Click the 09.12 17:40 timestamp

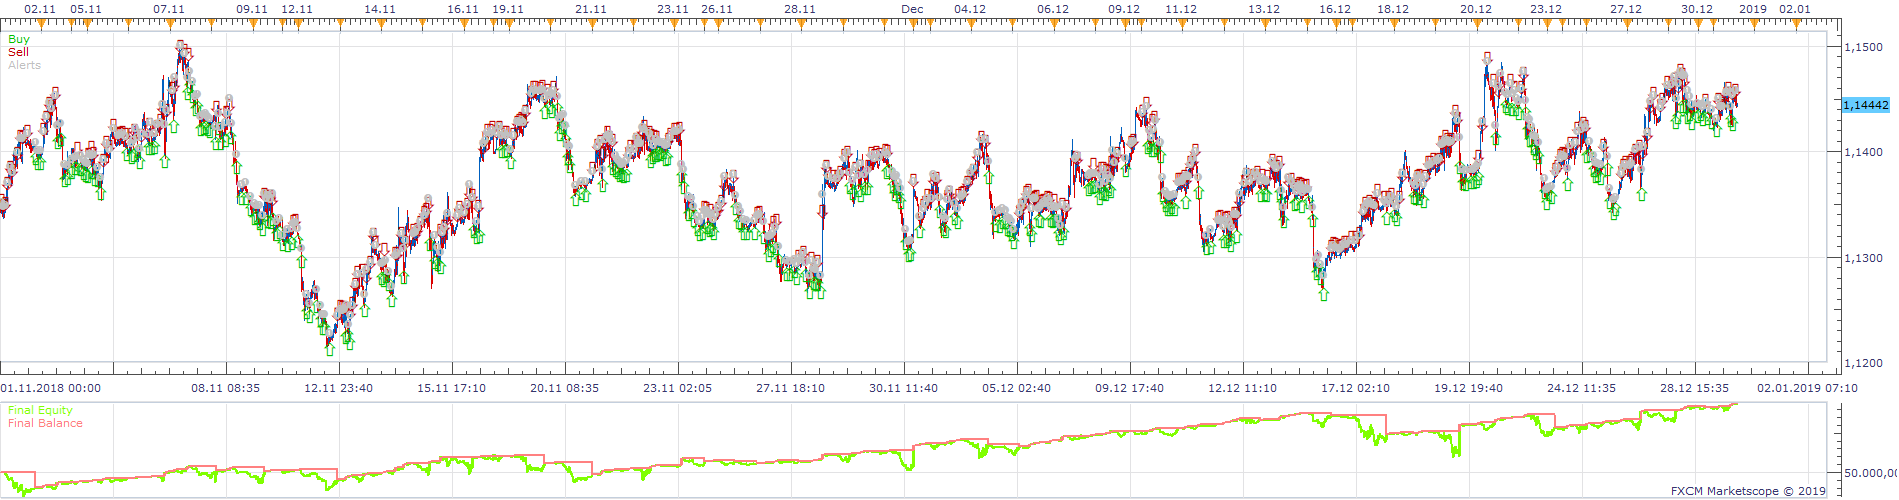[x=1130, y=388]
